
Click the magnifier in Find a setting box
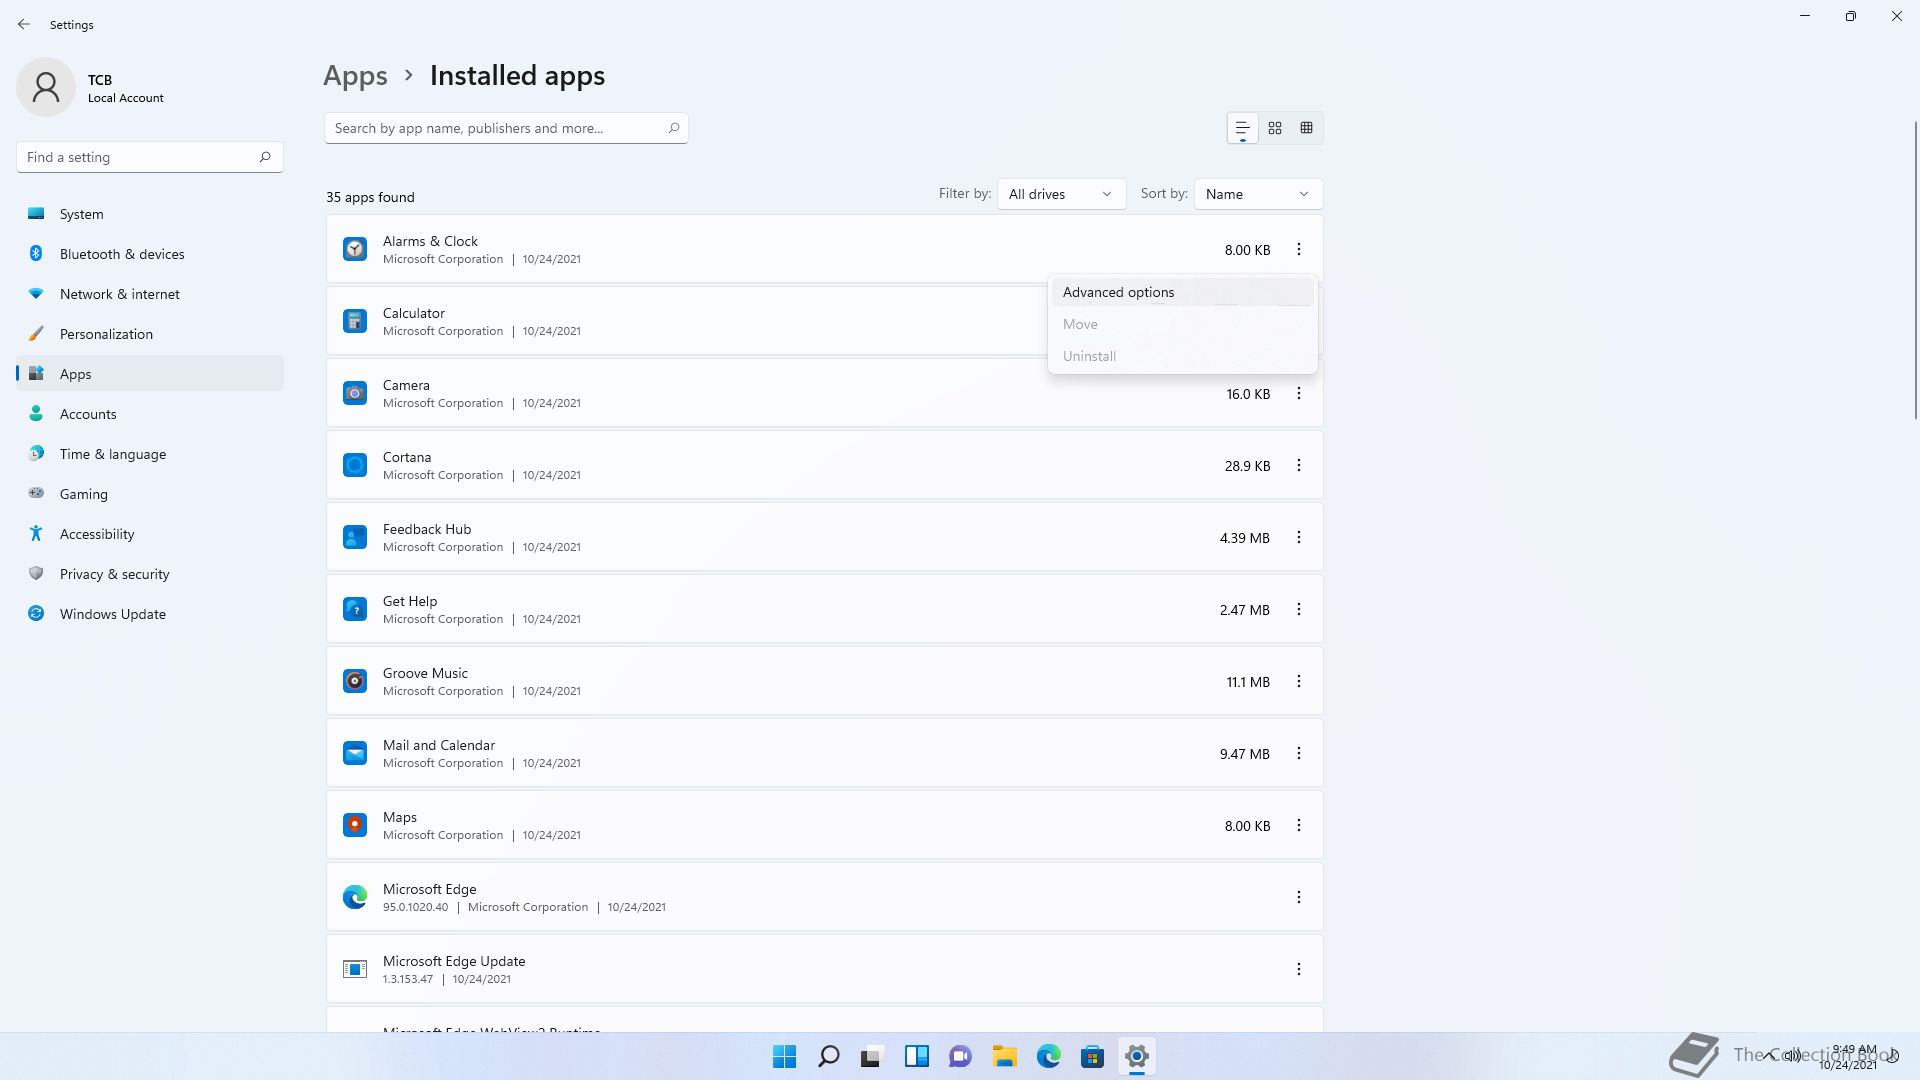(265, 157)
